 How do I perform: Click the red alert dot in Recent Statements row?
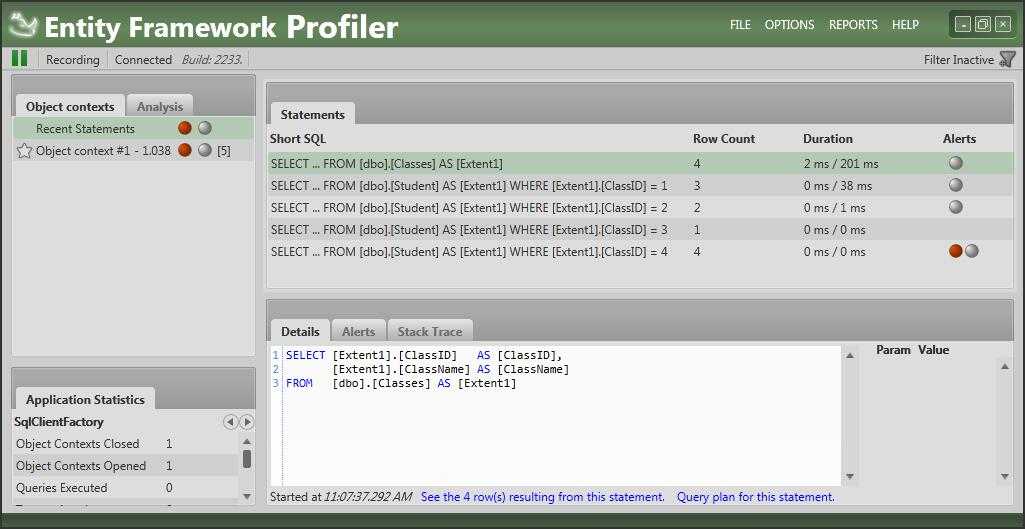(185, 128)
